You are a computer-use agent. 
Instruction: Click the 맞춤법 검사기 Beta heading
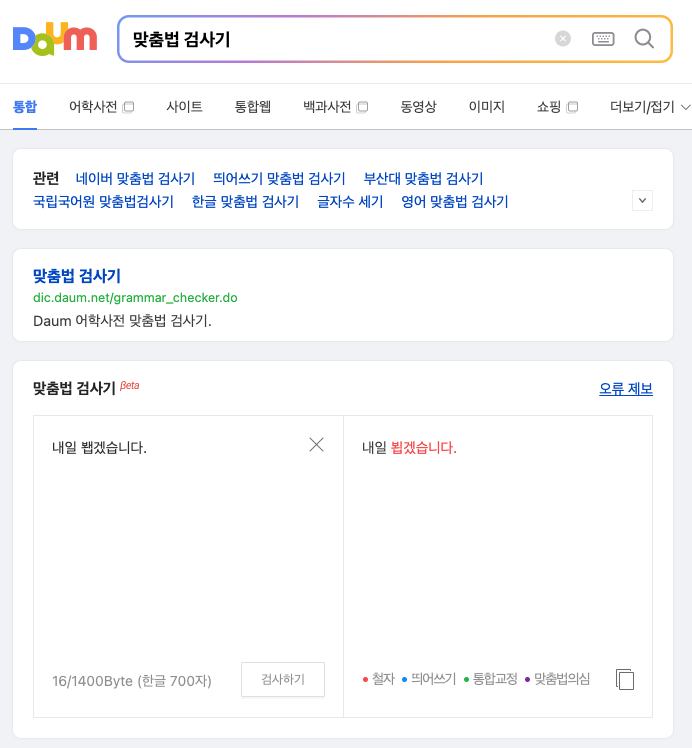click(x=86, y=388)
